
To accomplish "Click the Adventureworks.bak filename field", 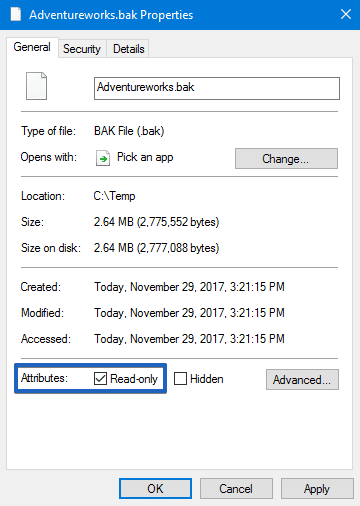I will coord(217,88).
